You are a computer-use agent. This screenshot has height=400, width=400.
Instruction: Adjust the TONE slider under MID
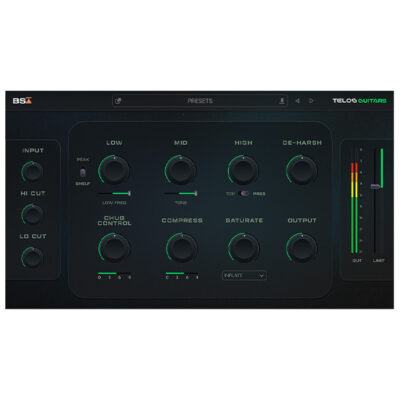[x=180, y=193]
